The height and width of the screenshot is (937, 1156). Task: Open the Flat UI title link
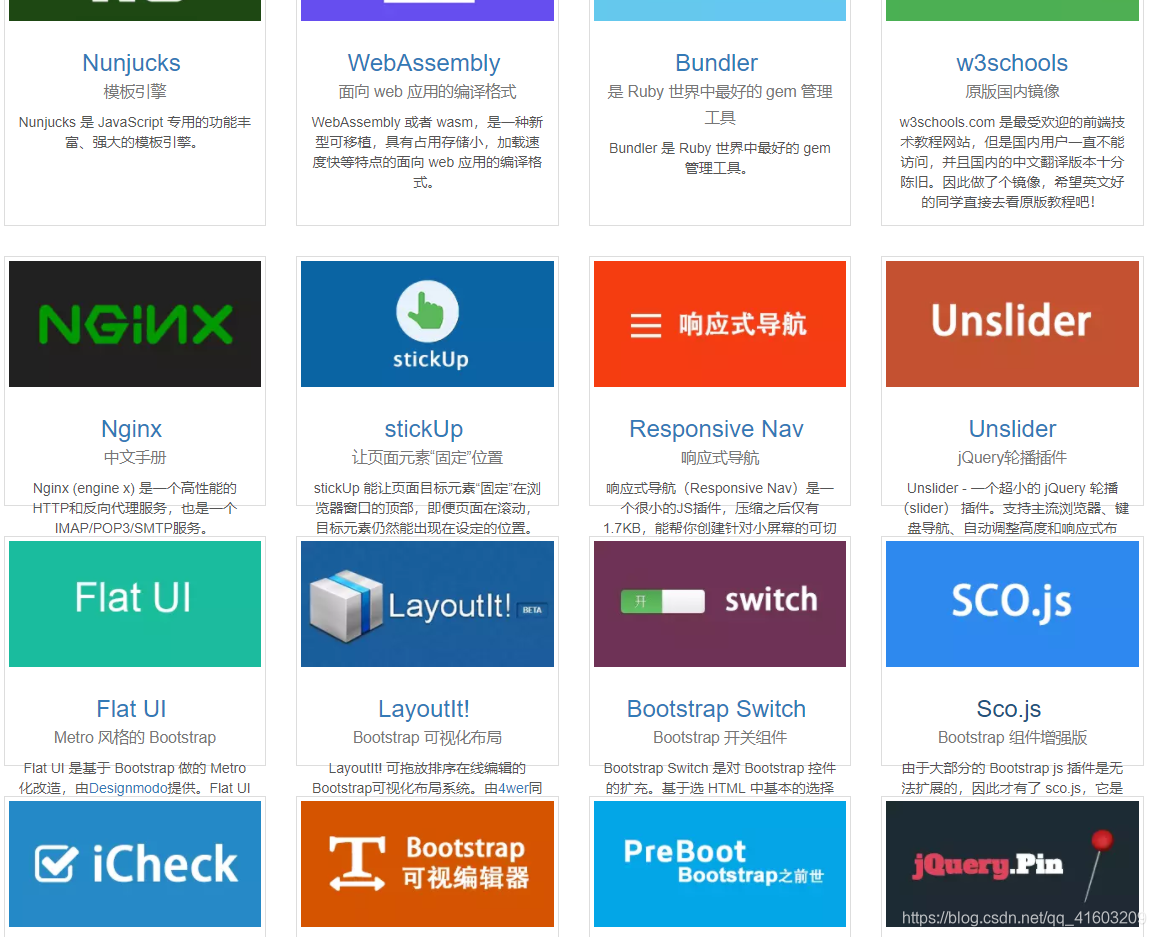click(x=131, y=708)
